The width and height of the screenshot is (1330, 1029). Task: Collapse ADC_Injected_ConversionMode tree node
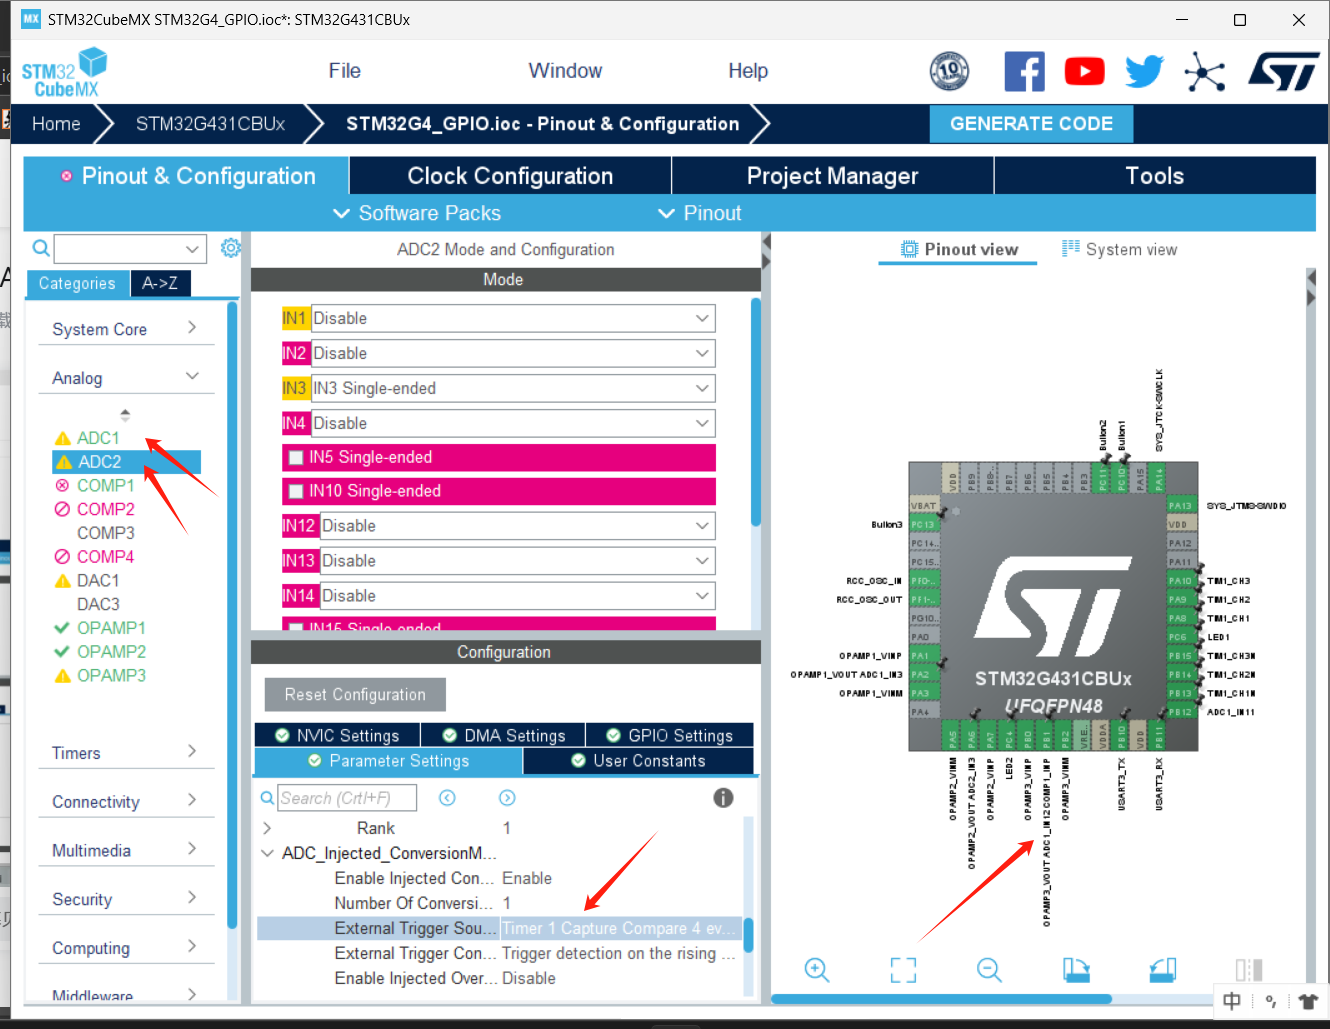coord(267,853)
